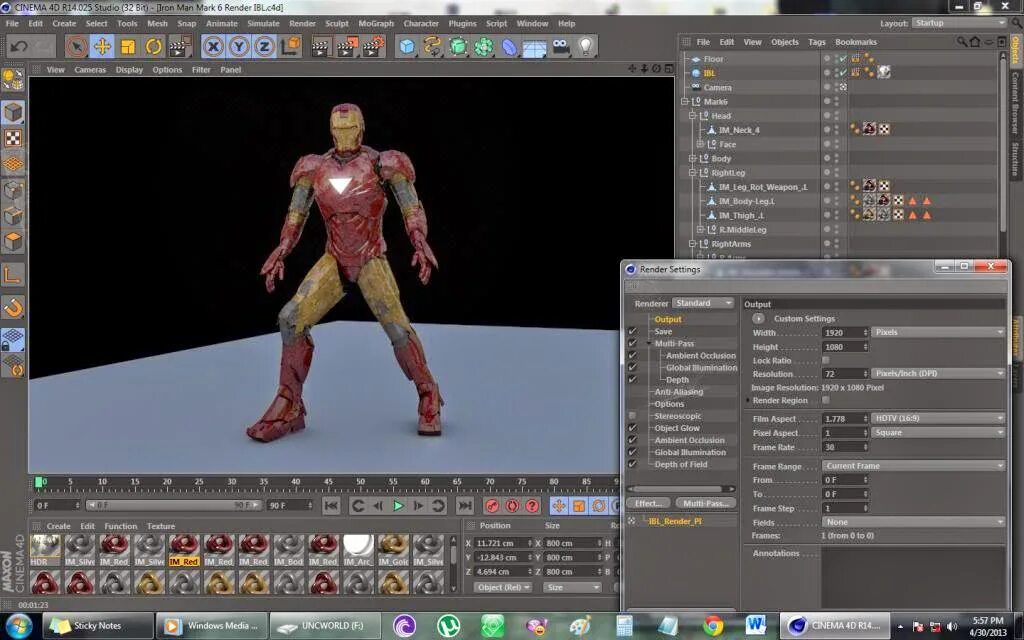Click the HyperNURBS generator icon
The image size is (1024, 640).
coord(458,46)
